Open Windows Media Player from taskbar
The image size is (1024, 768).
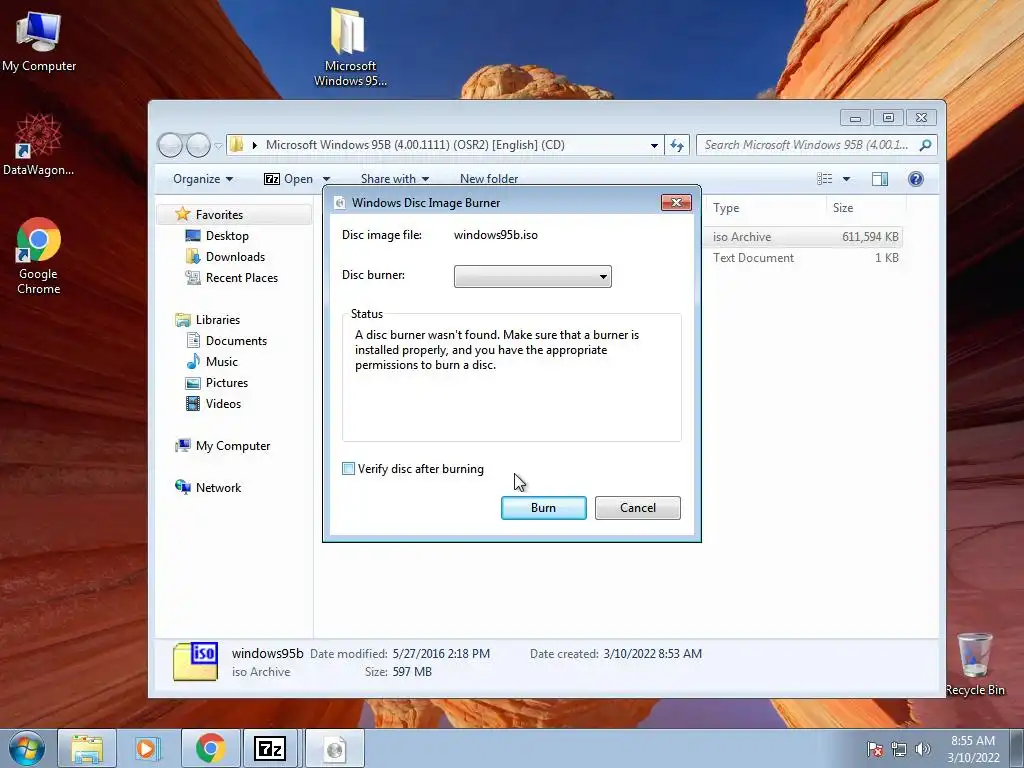coord(146,748)
